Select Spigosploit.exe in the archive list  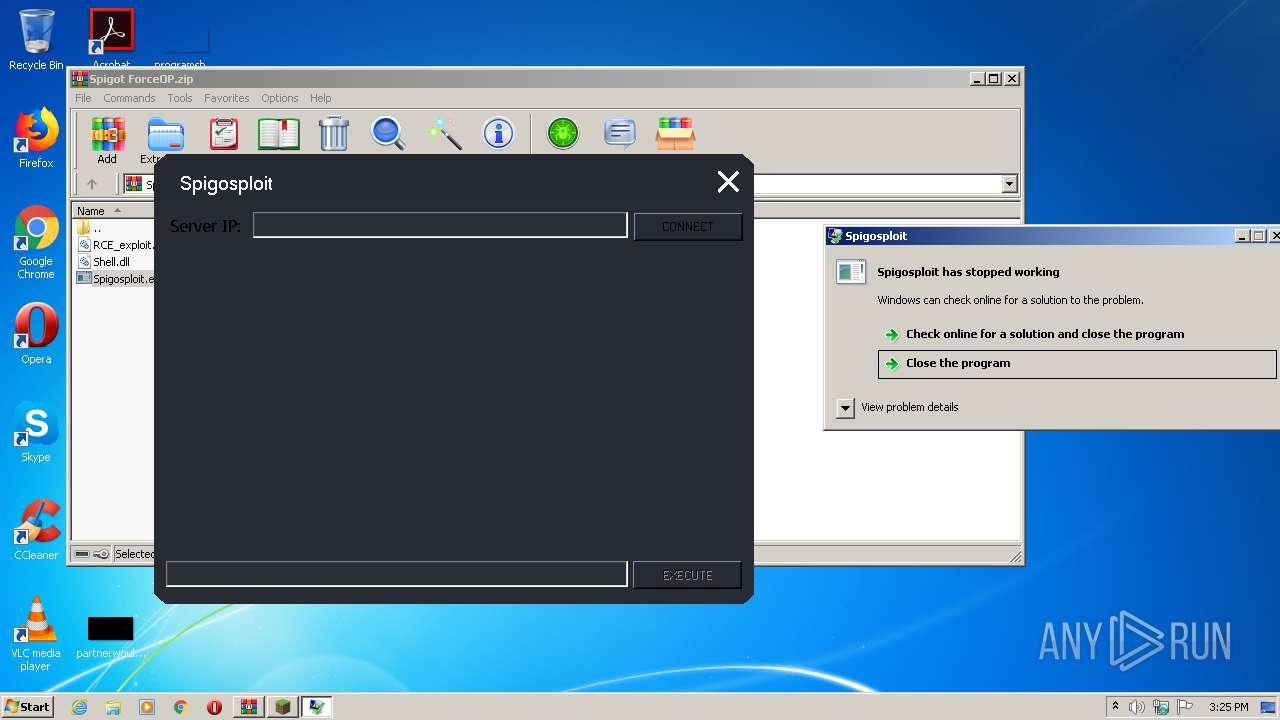click(x=115, y=279)
